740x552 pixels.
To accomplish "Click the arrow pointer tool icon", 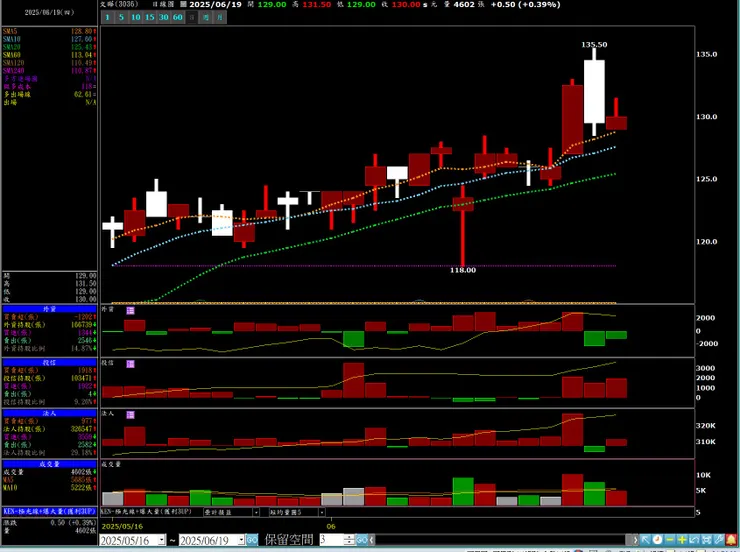I will 645,540.
